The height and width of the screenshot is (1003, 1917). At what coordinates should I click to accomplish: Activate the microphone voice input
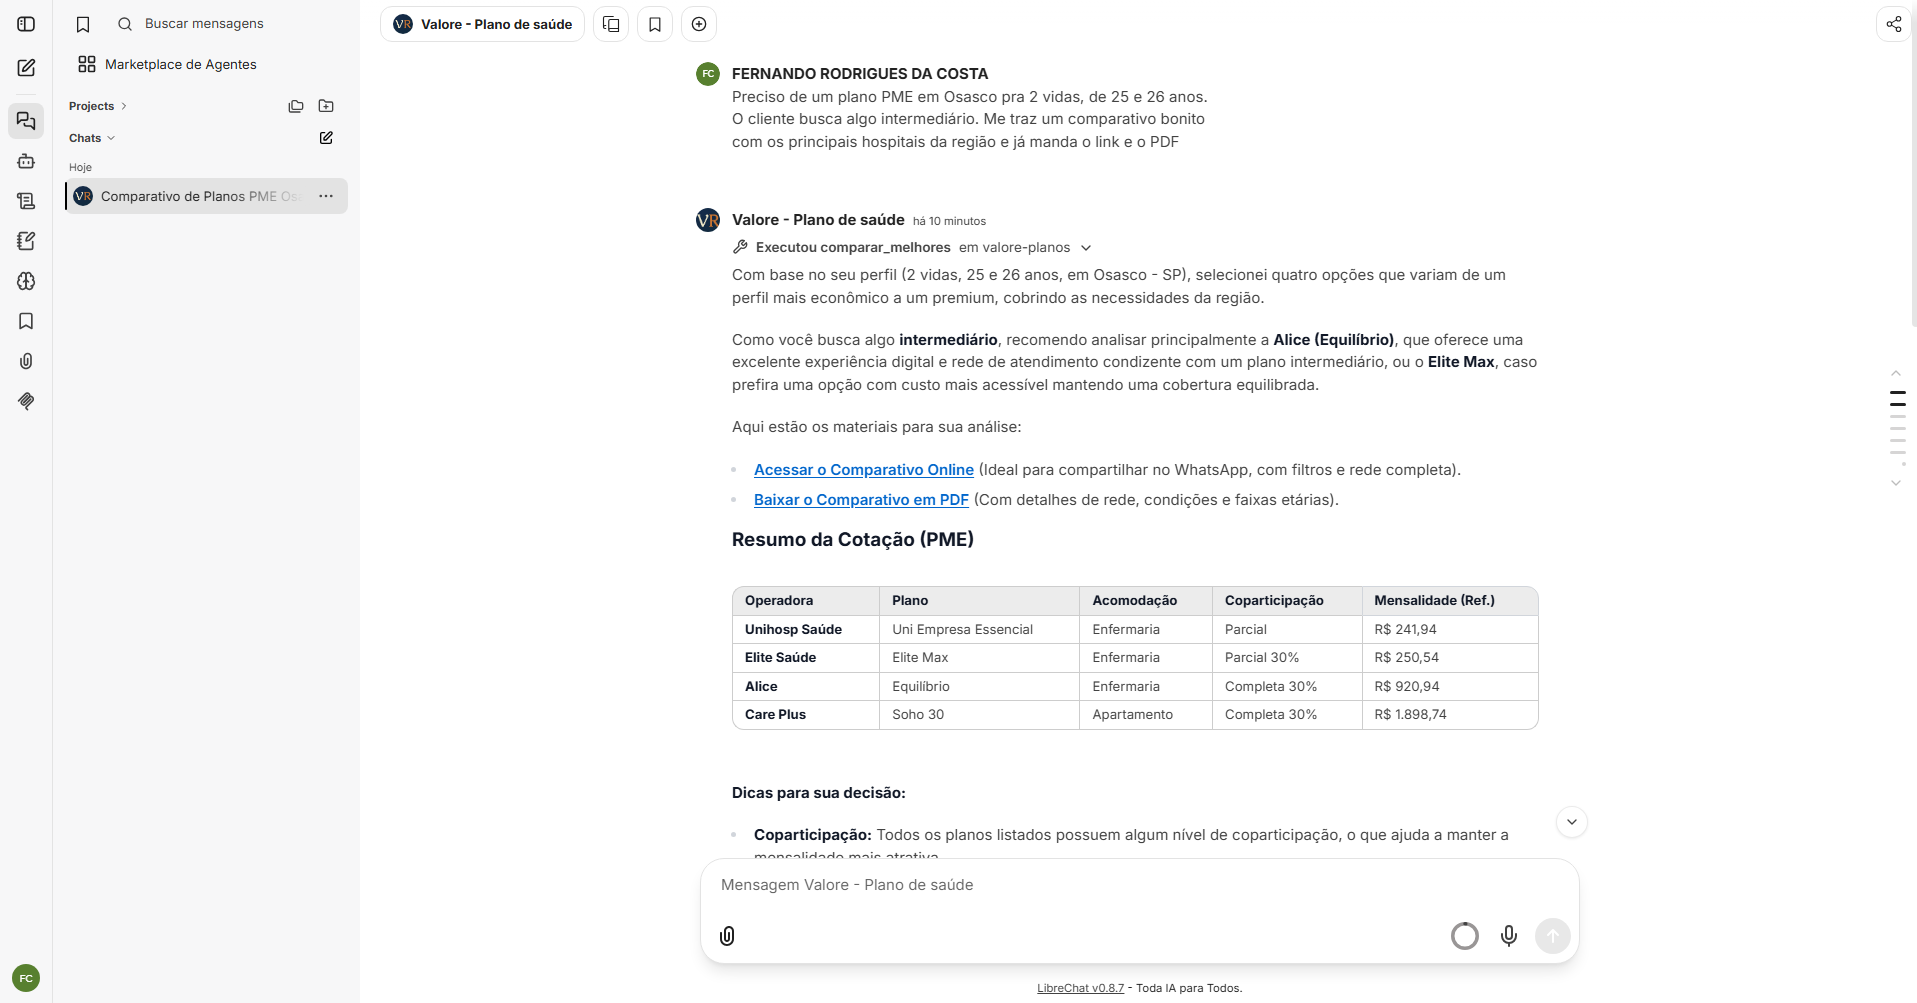[x=1508, y=936]
